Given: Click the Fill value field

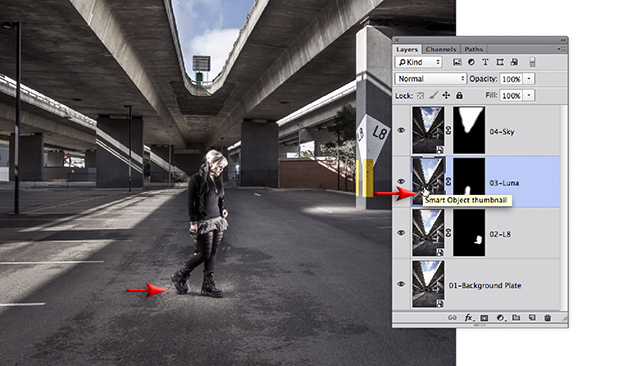Looking at the screenshot, I should (x=511, y=96).
